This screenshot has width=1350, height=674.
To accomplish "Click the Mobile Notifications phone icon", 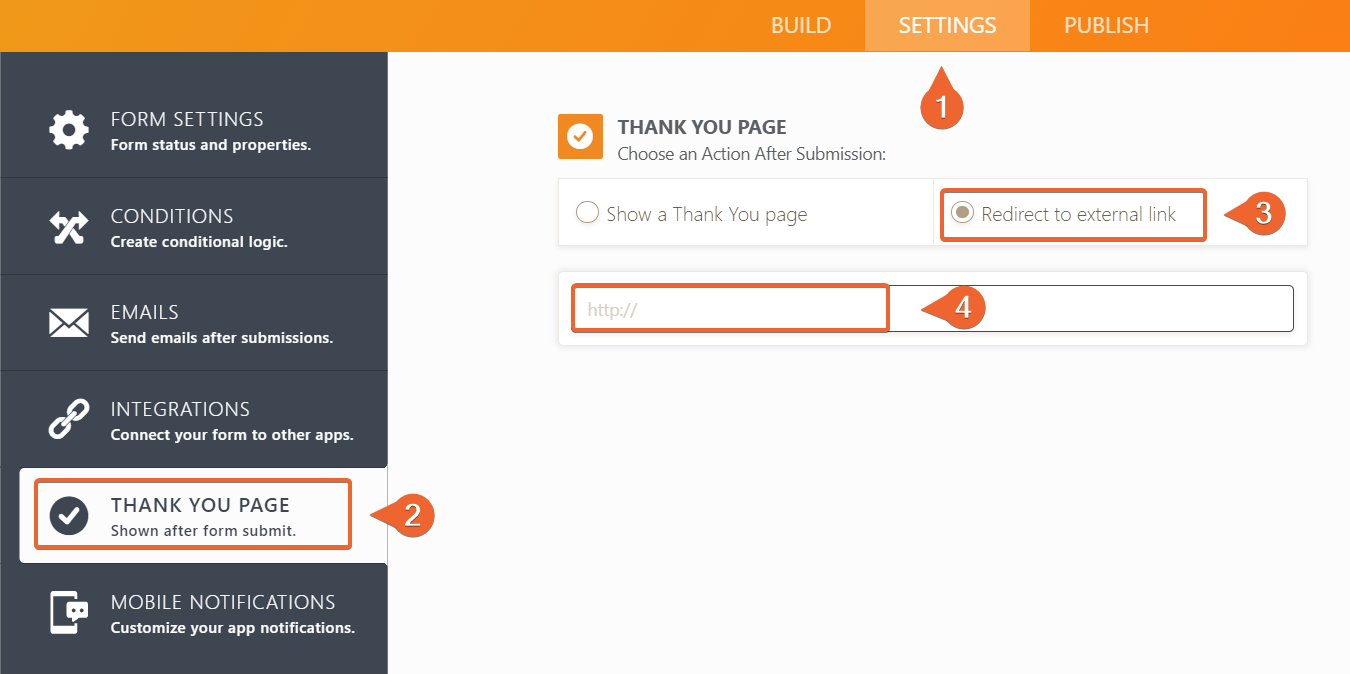I will [x=68, y=611].
